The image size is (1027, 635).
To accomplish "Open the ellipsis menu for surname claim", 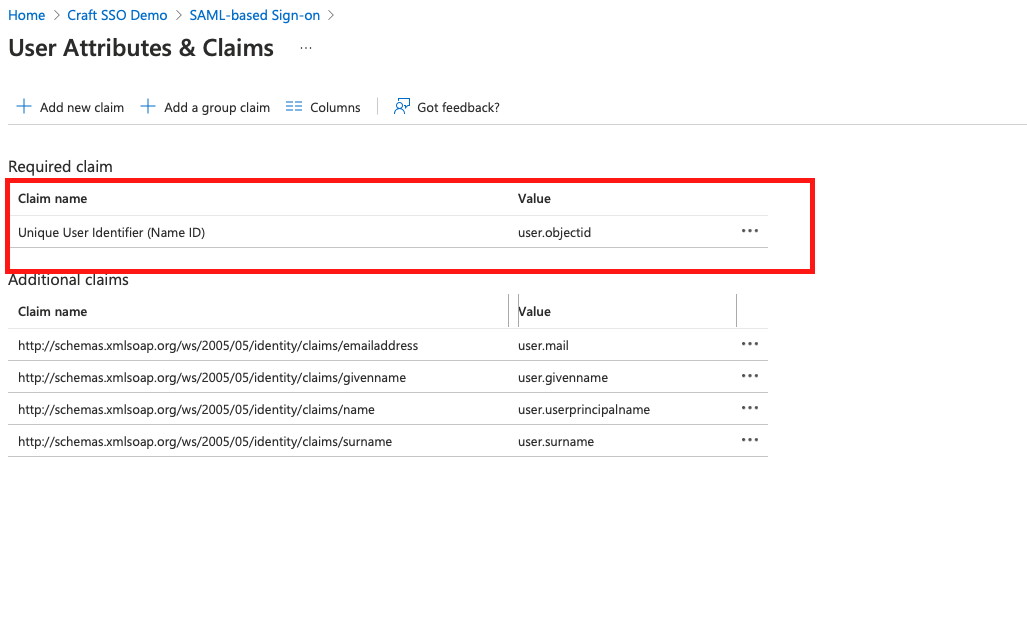I will (749, 440).
